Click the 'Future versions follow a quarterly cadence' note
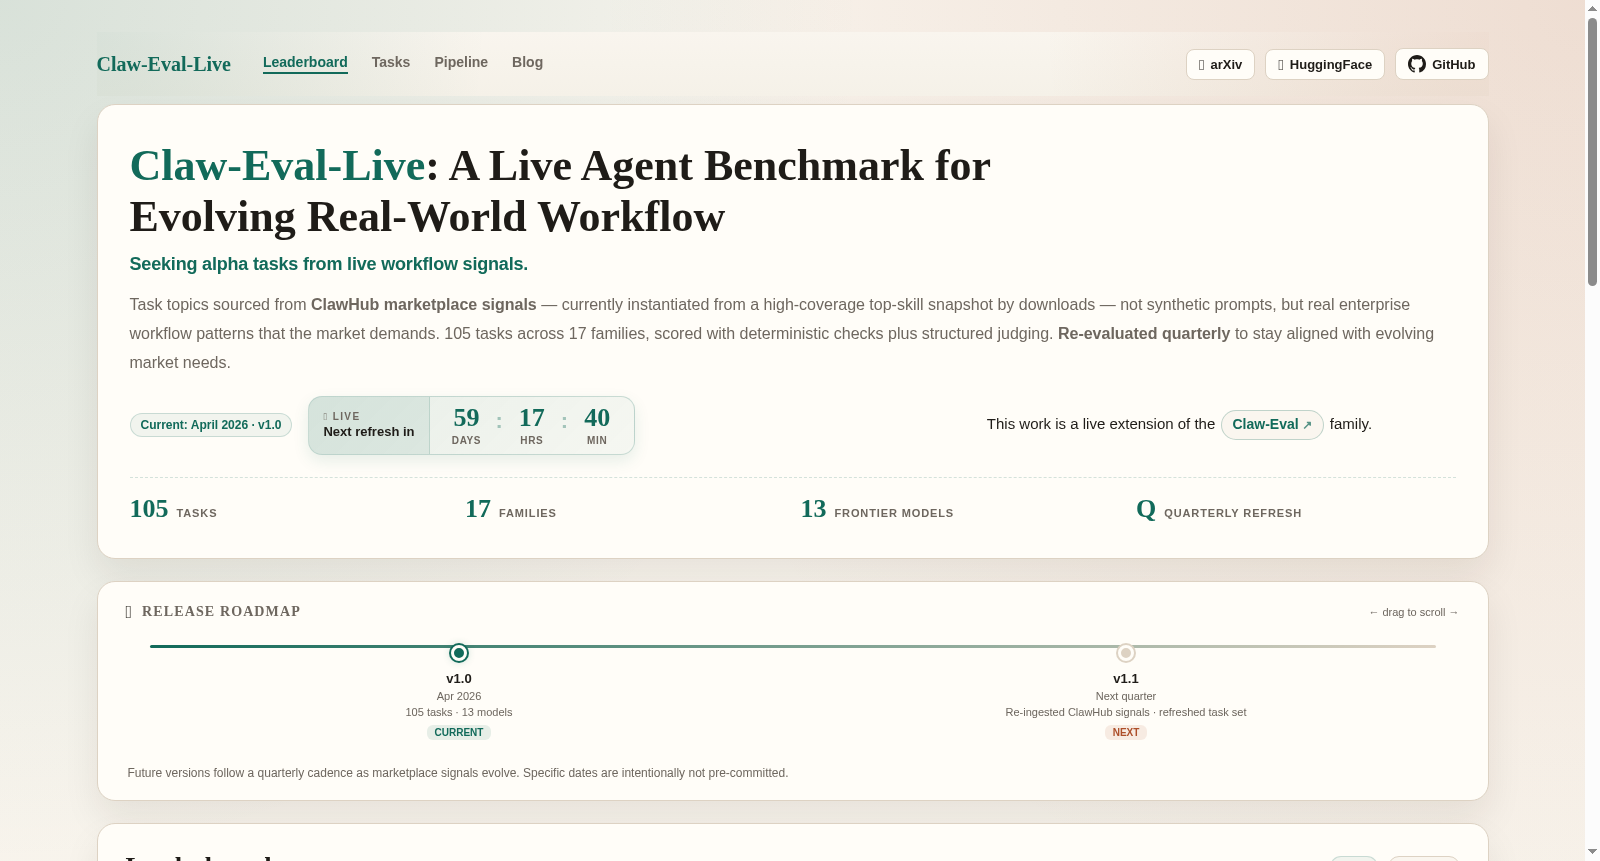This screenshot has width=1600, height=861. point(458,773)
